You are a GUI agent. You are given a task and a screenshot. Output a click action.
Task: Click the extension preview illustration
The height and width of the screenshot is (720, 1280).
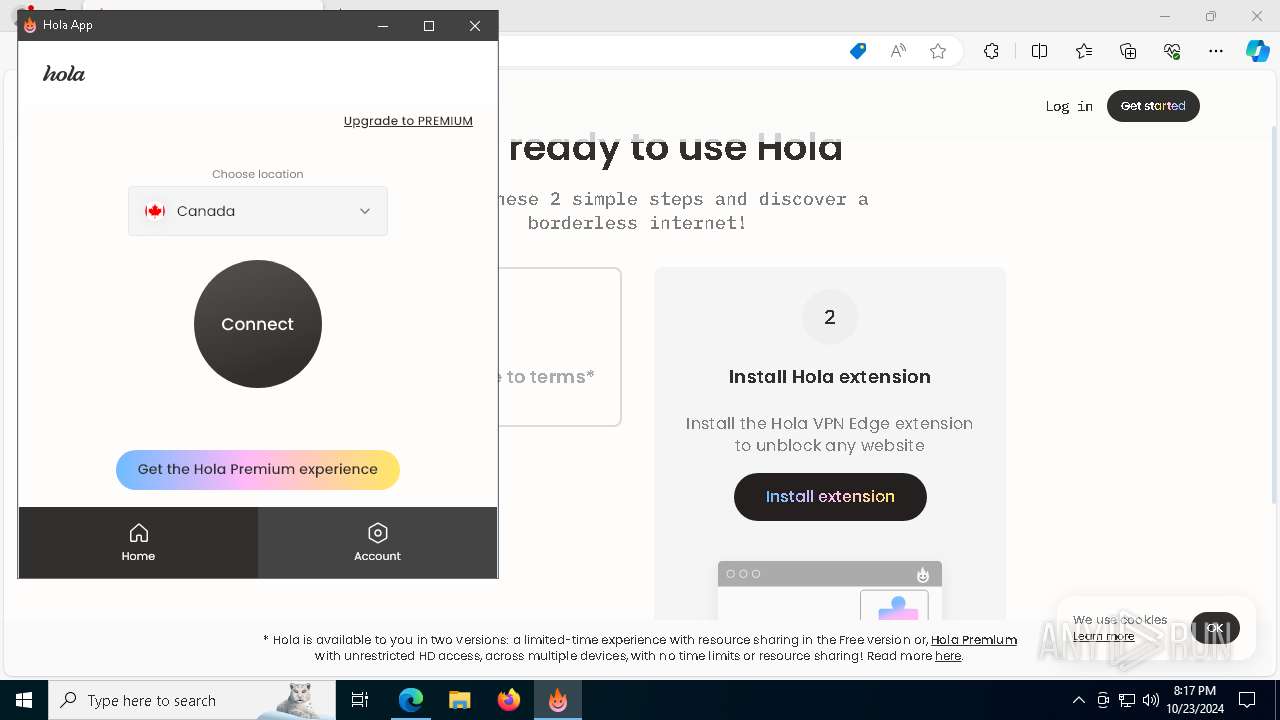830,590
